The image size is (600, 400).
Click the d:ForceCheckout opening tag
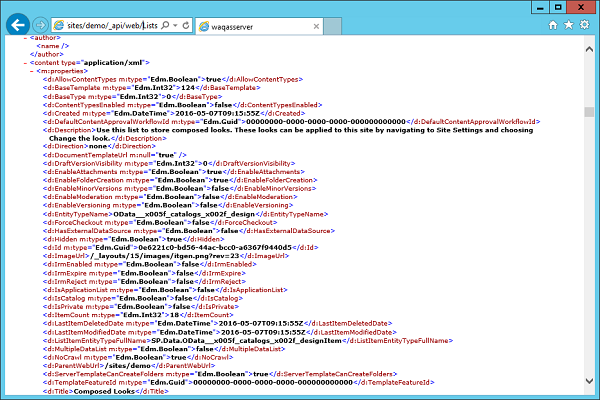coord(117,222)
